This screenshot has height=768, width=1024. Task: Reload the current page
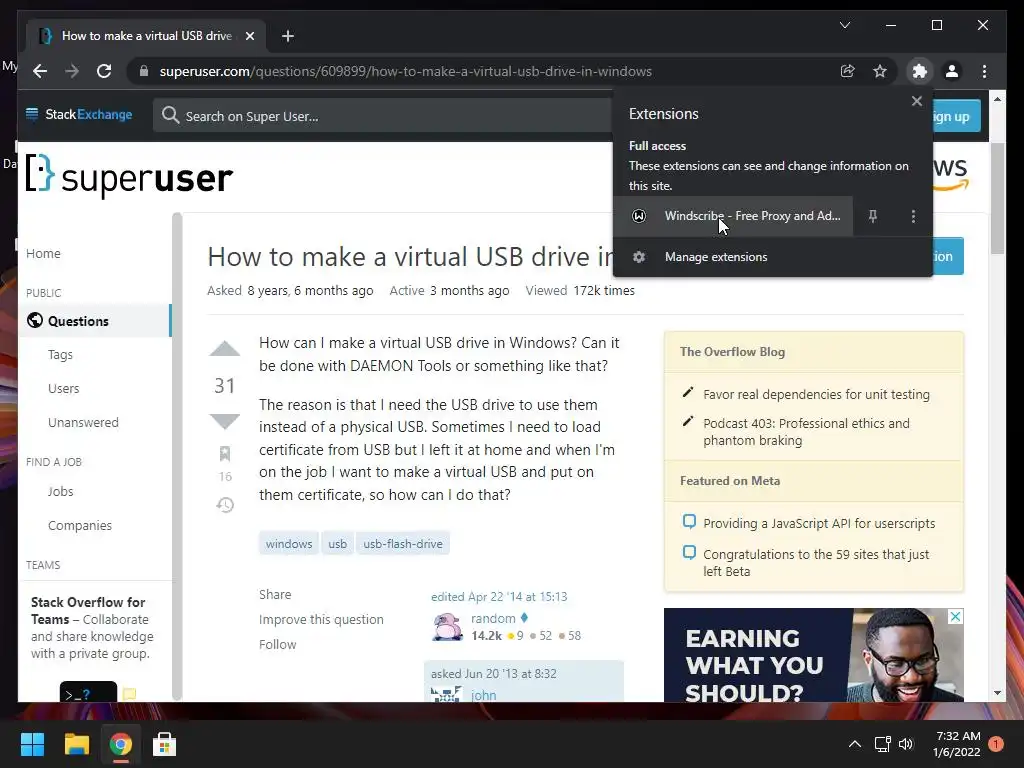coord(104,71)
